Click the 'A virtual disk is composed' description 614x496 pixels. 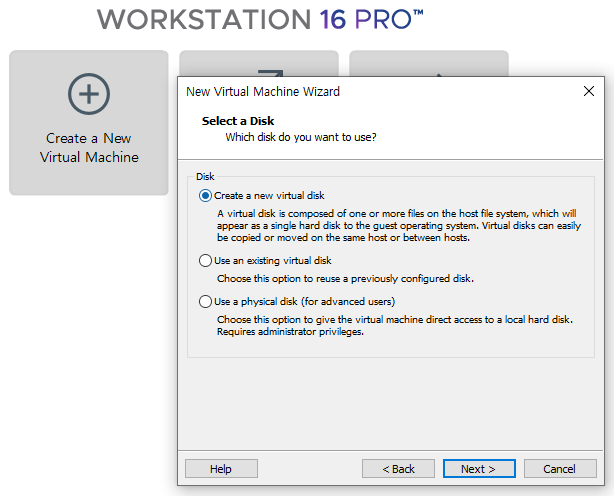coord(399,225)
